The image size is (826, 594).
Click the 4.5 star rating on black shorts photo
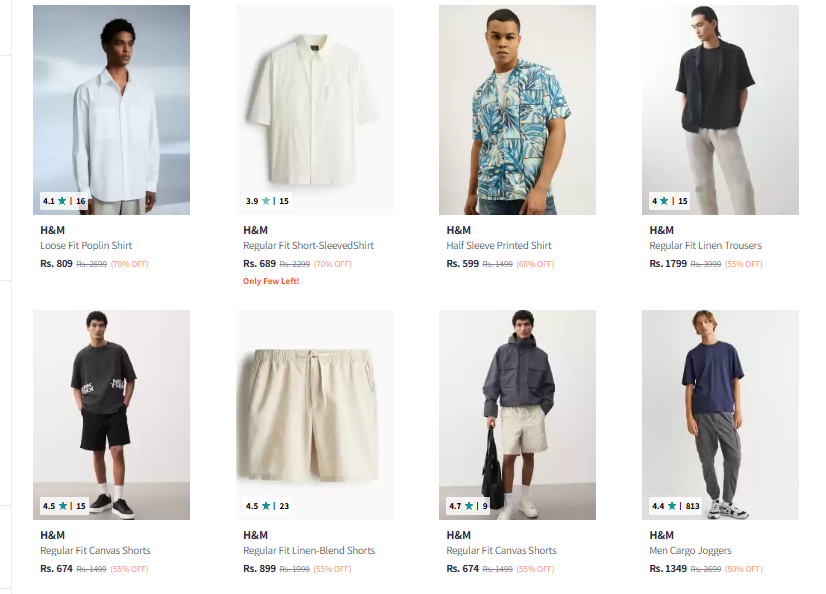point(64,506)
